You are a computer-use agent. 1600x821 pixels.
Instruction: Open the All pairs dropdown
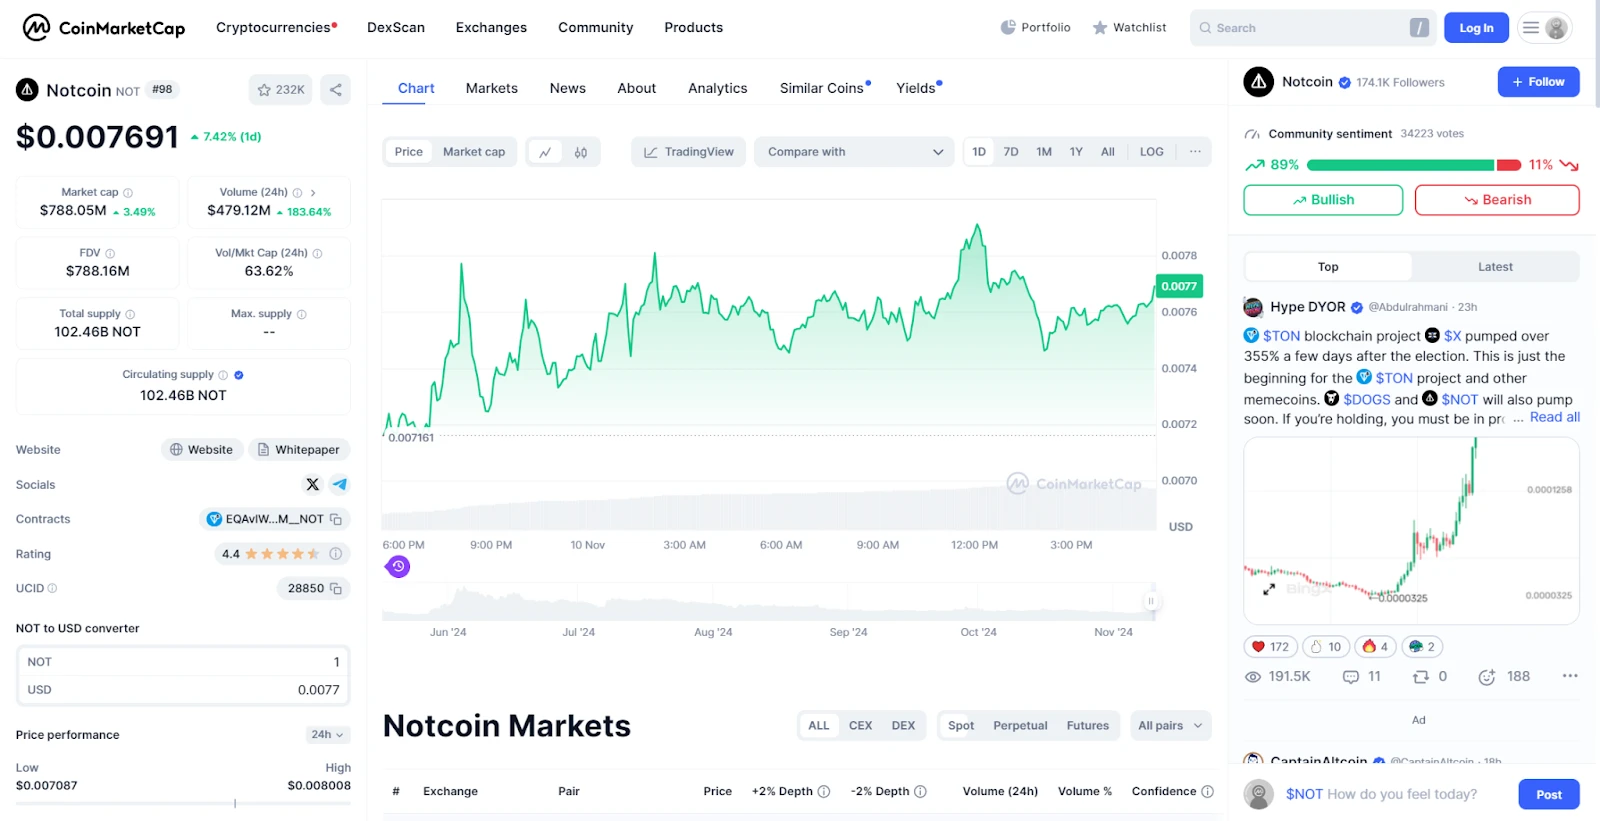[1169, 726]
